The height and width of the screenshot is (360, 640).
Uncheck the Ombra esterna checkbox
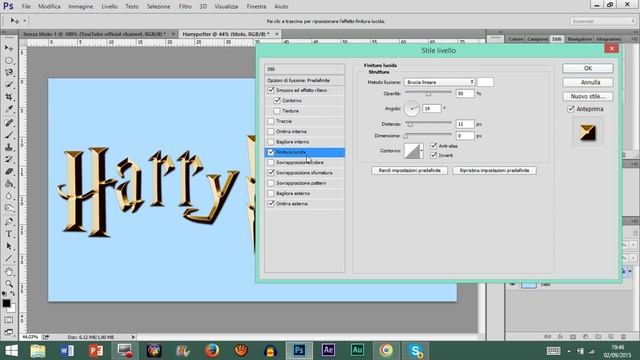[x=271, y=204]
